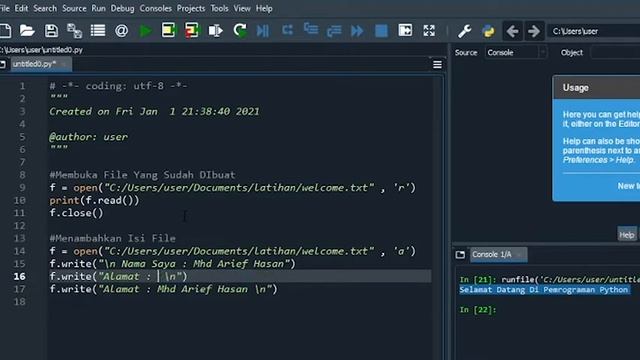
Task: Go back with the left arrow icon
Action: (x=513, y=31)
